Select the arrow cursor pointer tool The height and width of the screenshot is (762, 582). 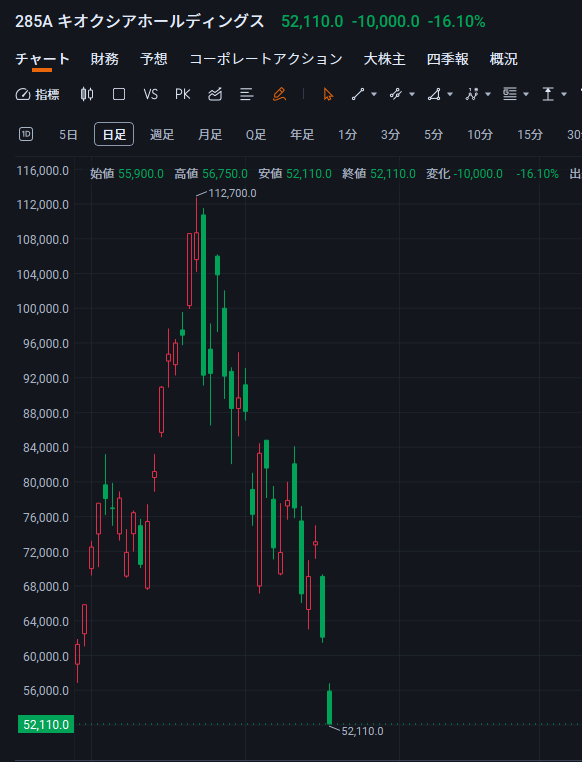[328, 94]
